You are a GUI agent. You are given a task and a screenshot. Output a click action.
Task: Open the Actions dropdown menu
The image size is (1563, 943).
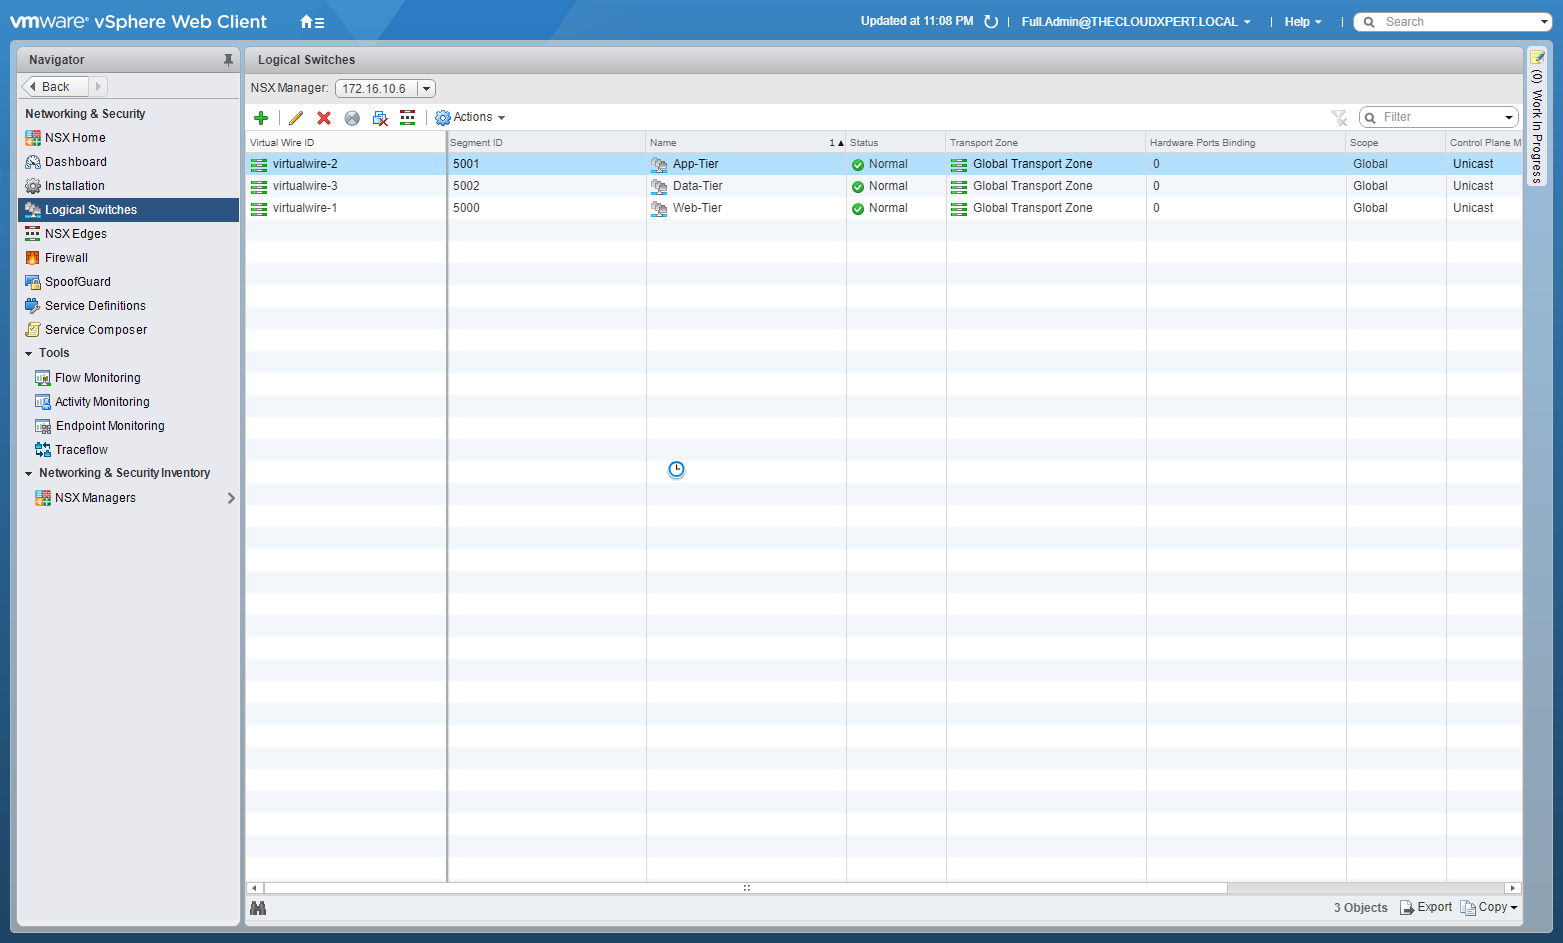pos(471,118)
